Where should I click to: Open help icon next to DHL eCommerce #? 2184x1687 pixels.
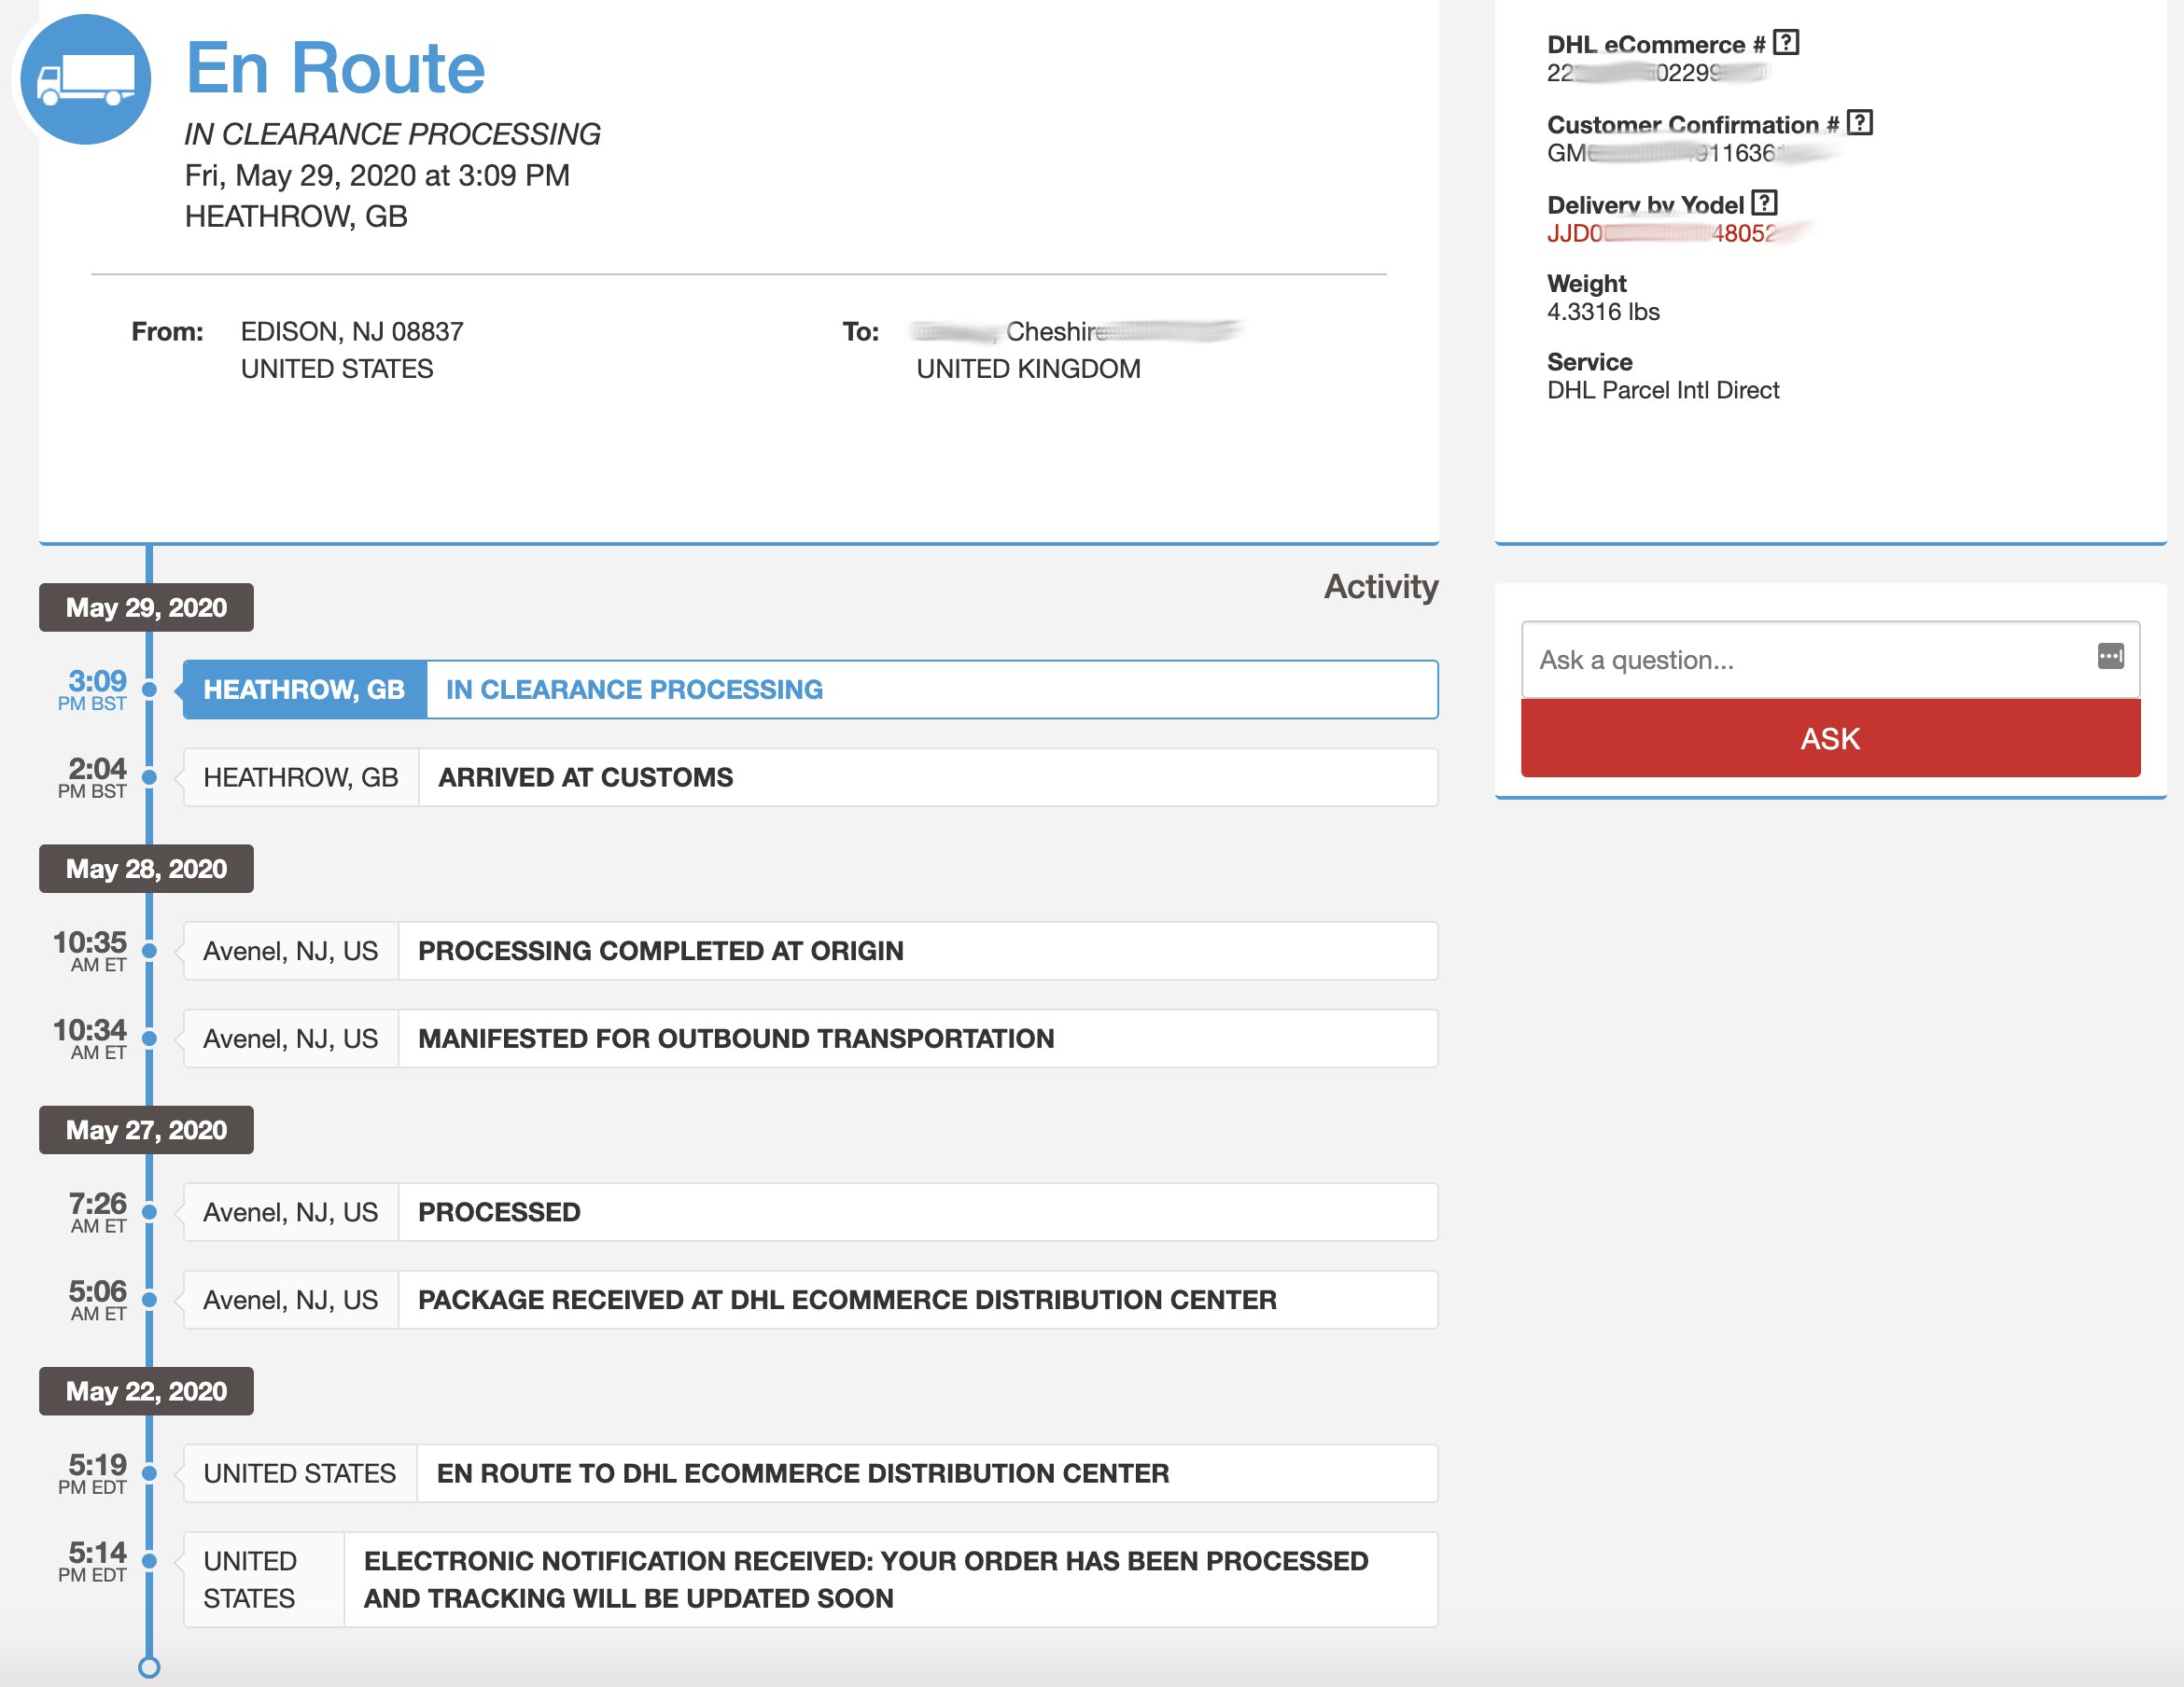pos(1785,43)
